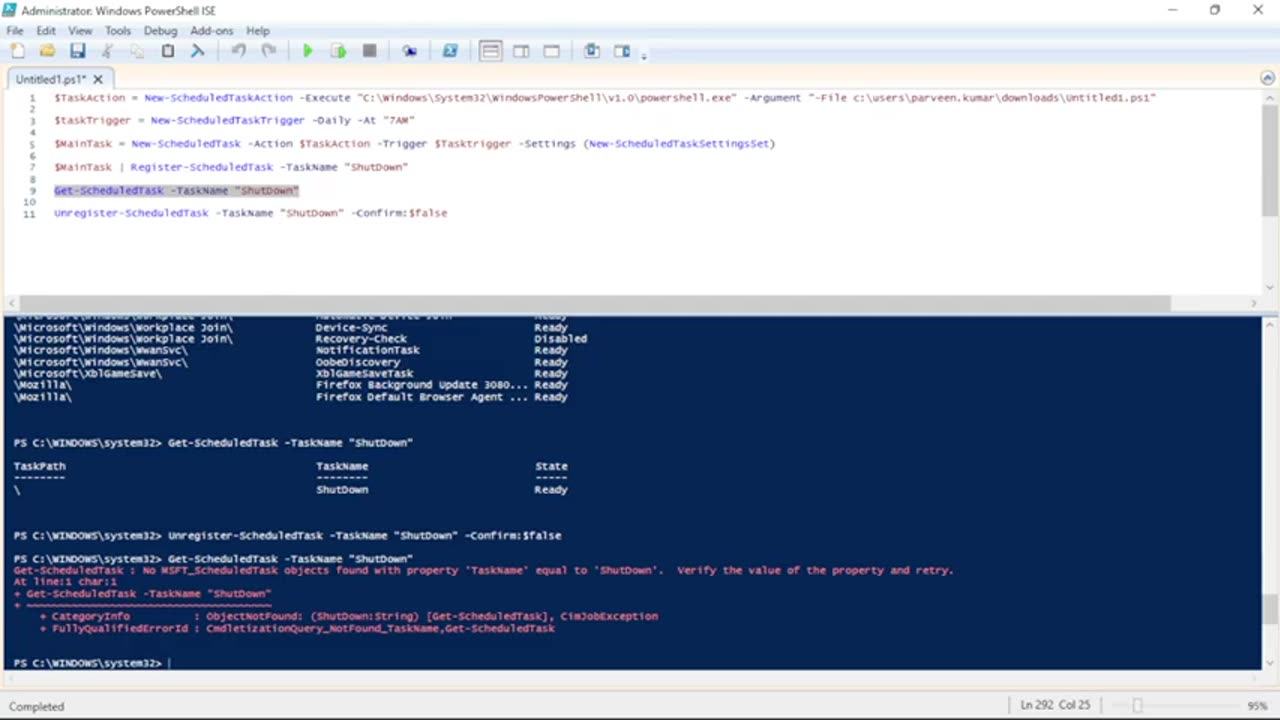1280x720 pixels.
Task: Open the Help menu
Action: click(258, 31)
